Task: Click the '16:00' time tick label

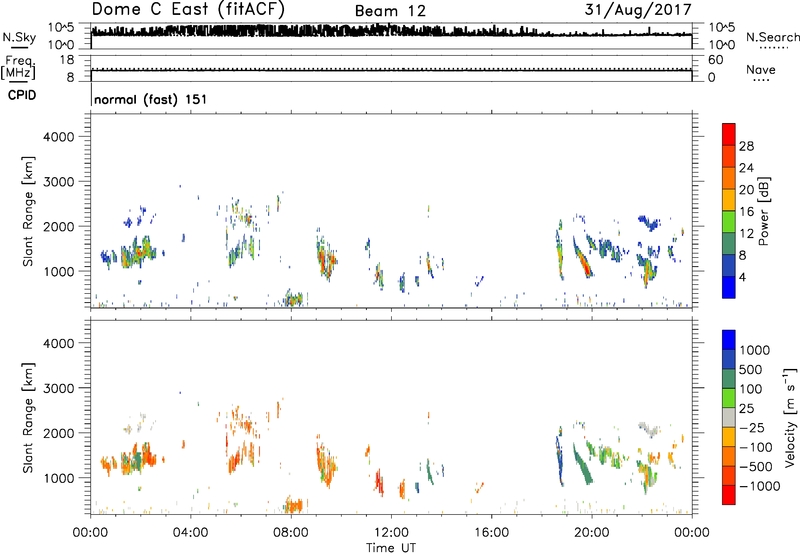Action: click(491, 533)
